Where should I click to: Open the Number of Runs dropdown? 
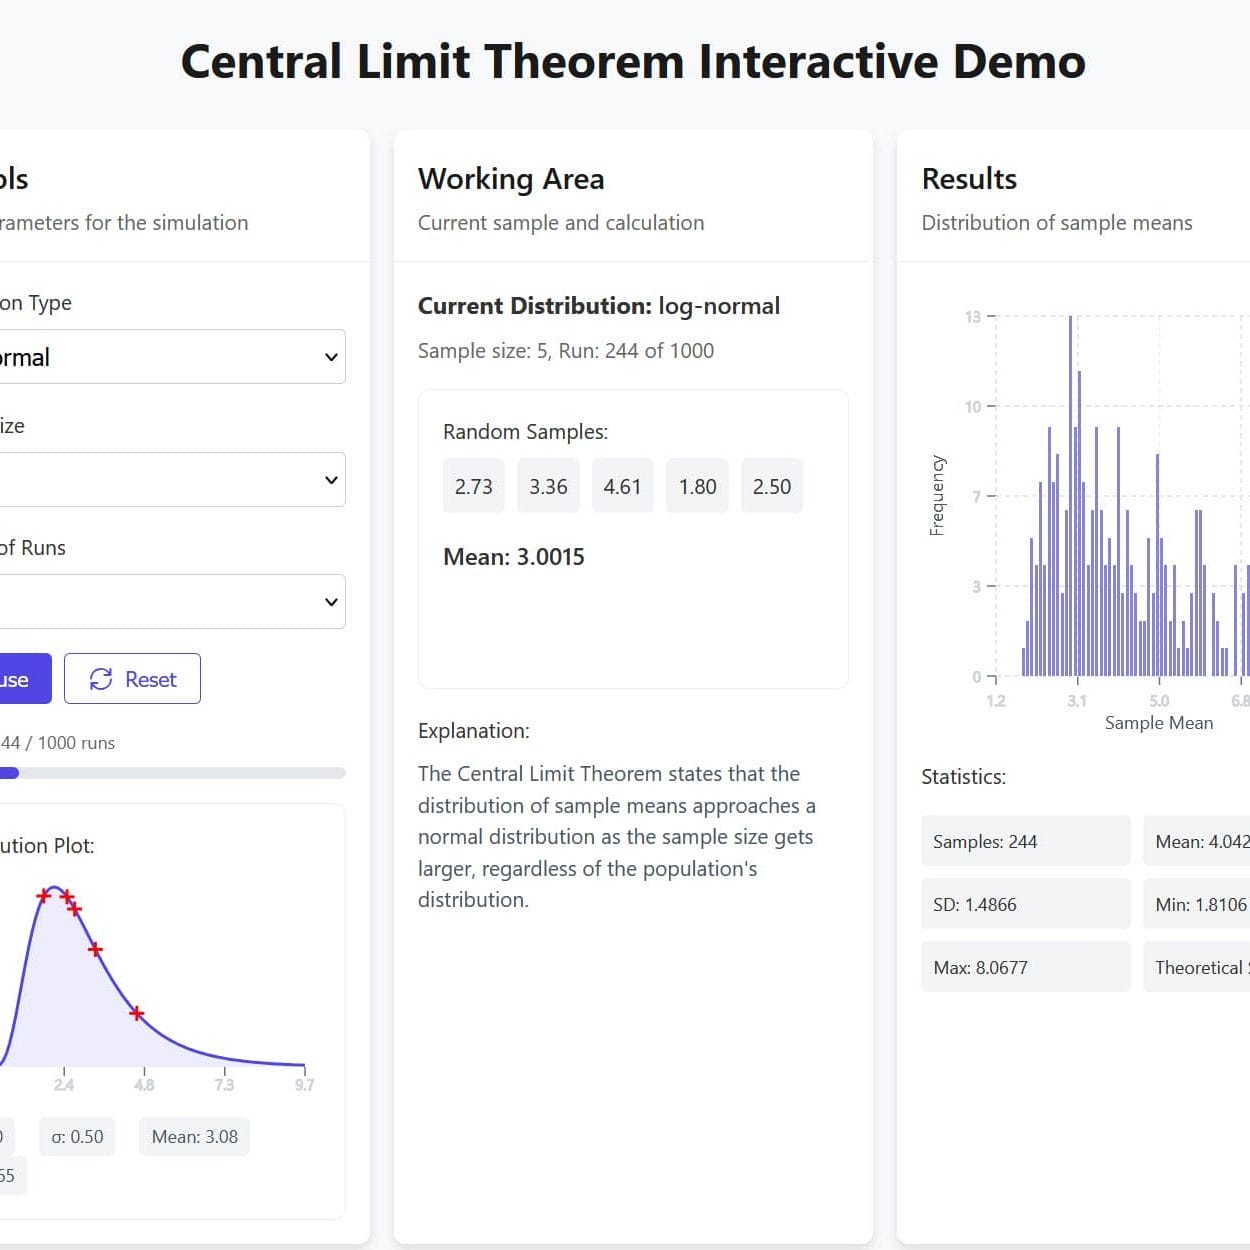[170, 601]
